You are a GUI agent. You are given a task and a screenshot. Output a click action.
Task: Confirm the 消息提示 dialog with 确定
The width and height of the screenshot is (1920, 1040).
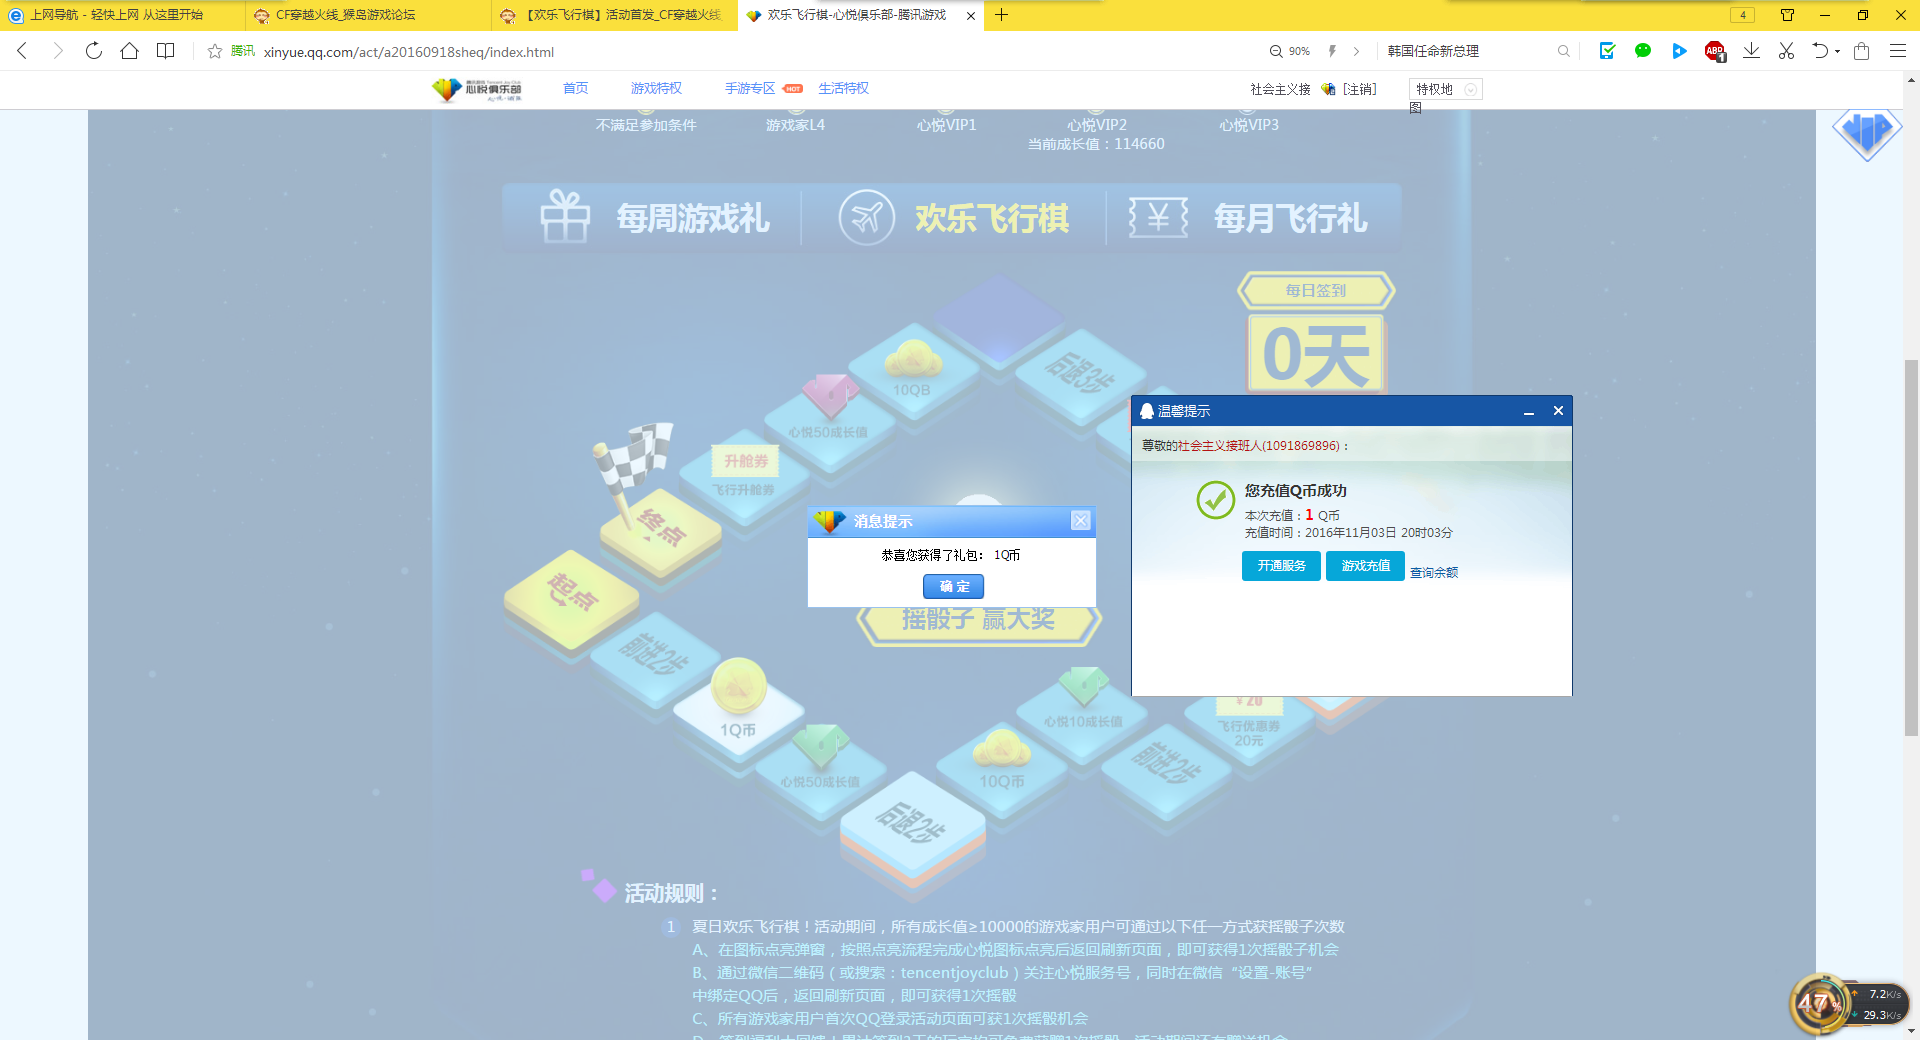(953, 586)
